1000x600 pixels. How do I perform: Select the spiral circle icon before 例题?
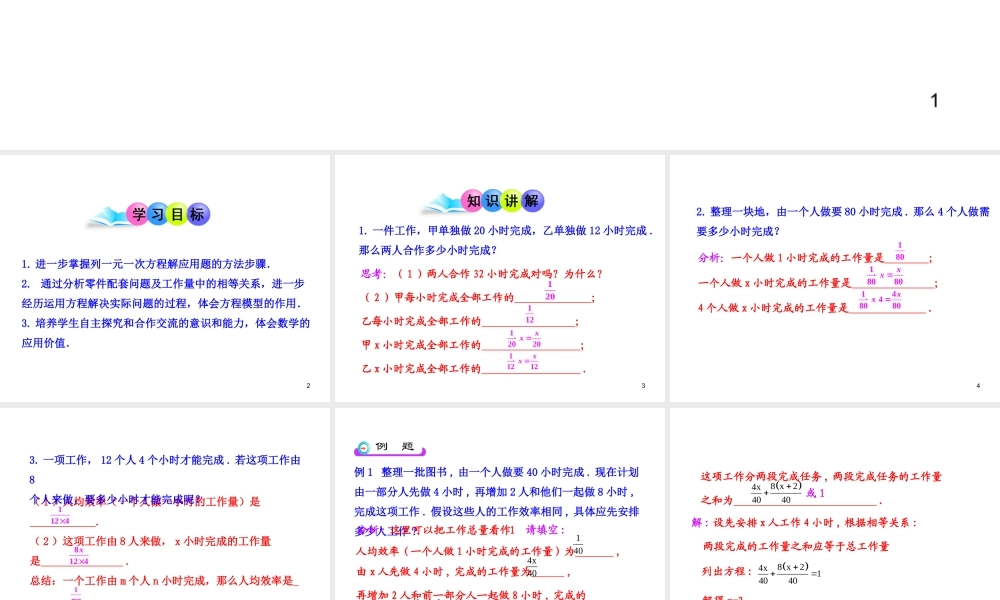(x=362, y=448)
